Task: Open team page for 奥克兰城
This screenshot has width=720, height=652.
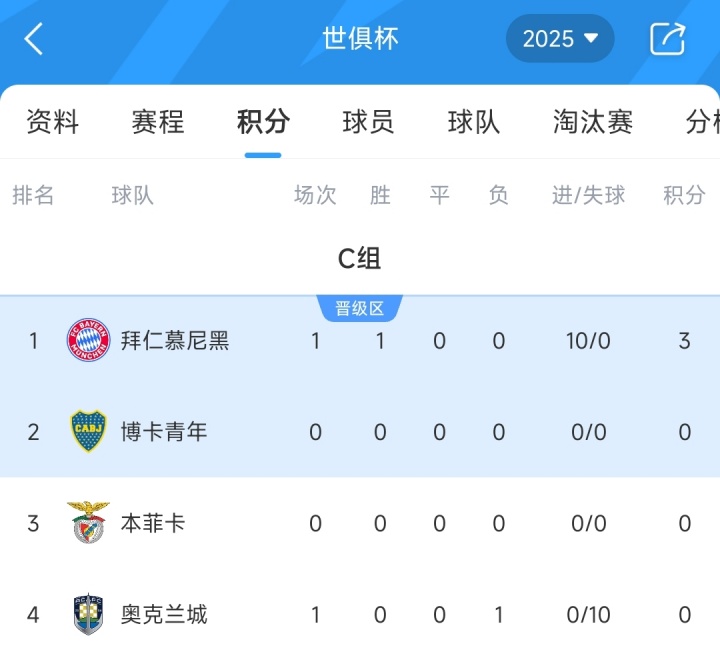Action: tap(164, 614)
